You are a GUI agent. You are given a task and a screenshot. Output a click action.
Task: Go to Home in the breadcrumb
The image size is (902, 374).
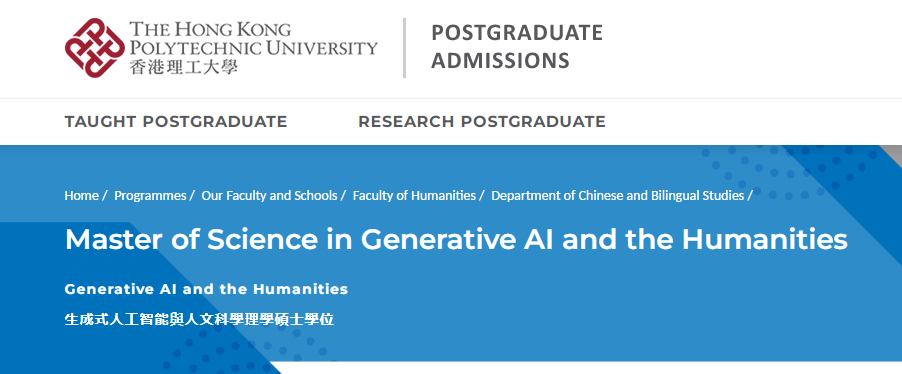pyautogui.click(x=81, y=196)
